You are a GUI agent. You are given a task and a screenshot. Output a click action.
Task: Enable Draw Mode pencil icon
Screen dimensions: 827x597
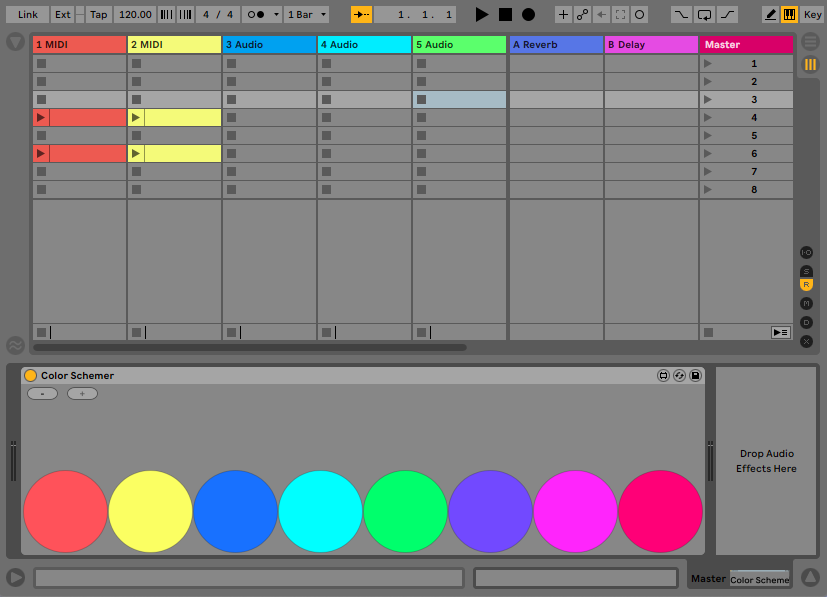[770, 15]
